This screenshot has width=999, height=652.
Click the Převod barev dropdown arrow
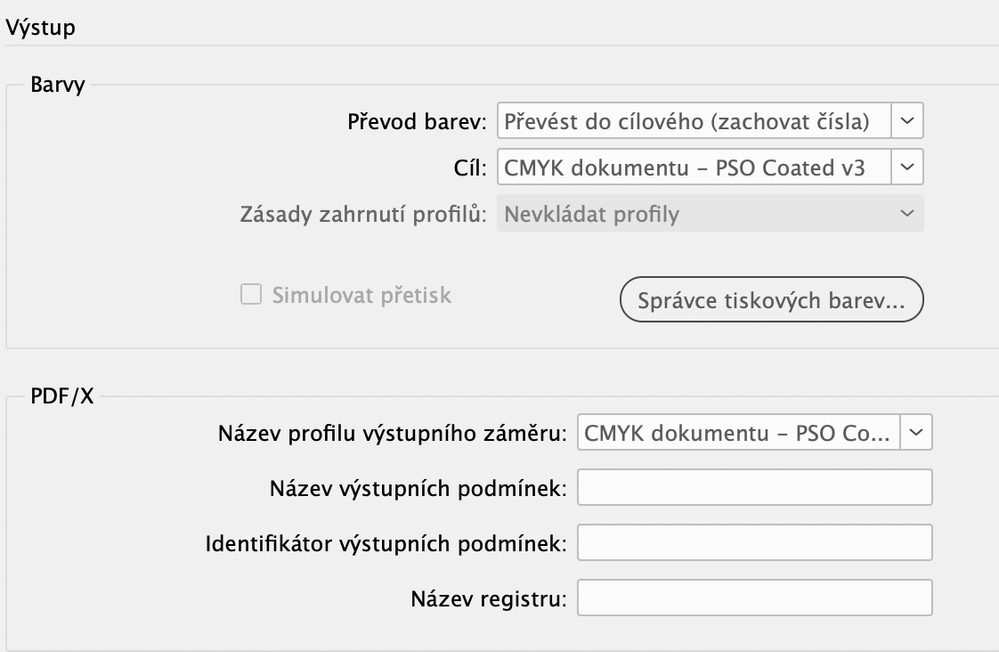(x=907, y=121)
